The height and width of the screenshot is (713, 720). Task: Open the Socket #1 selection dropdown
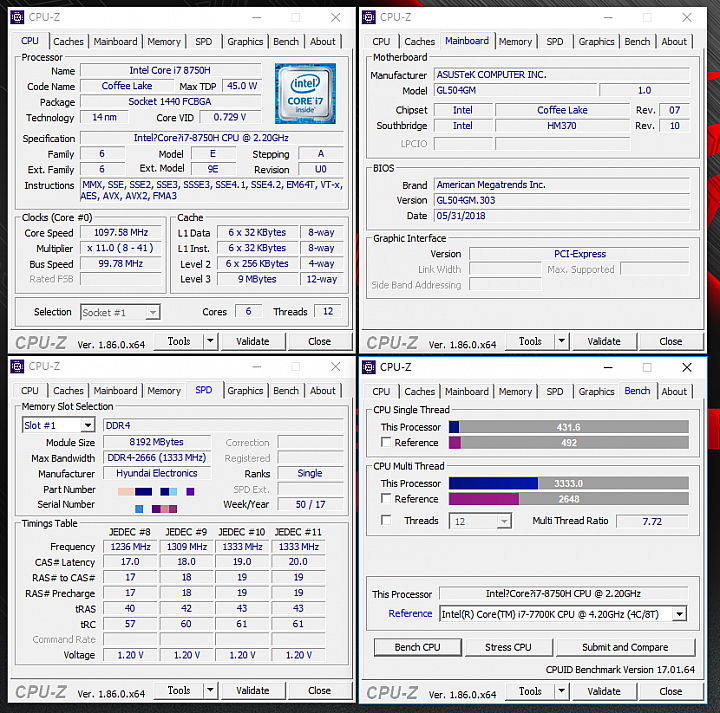click(x=152, y=313)
